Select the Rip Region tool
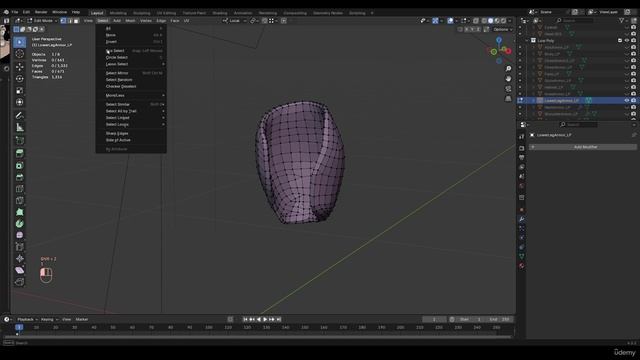The image size is (640, 360). click(x=20, y=282)
